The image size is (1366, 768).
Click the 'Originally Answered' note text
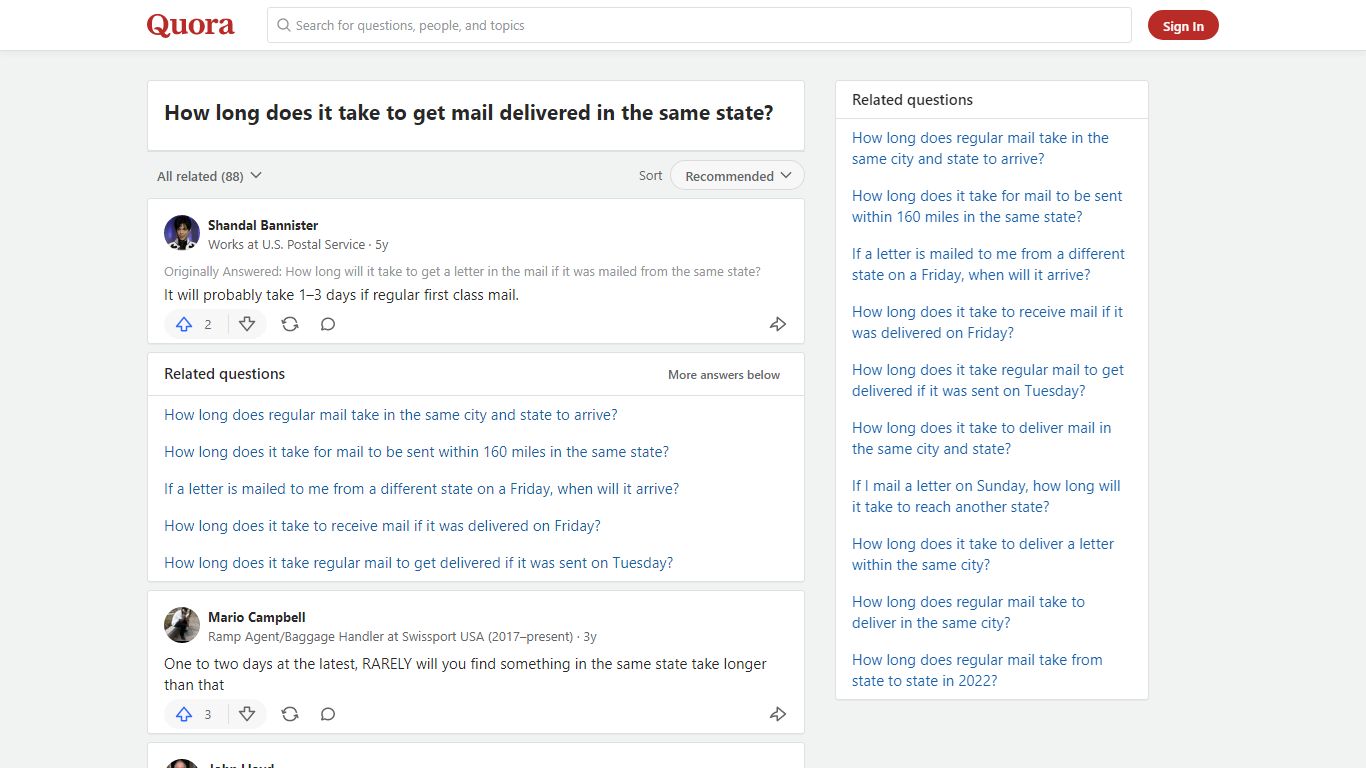462,272
